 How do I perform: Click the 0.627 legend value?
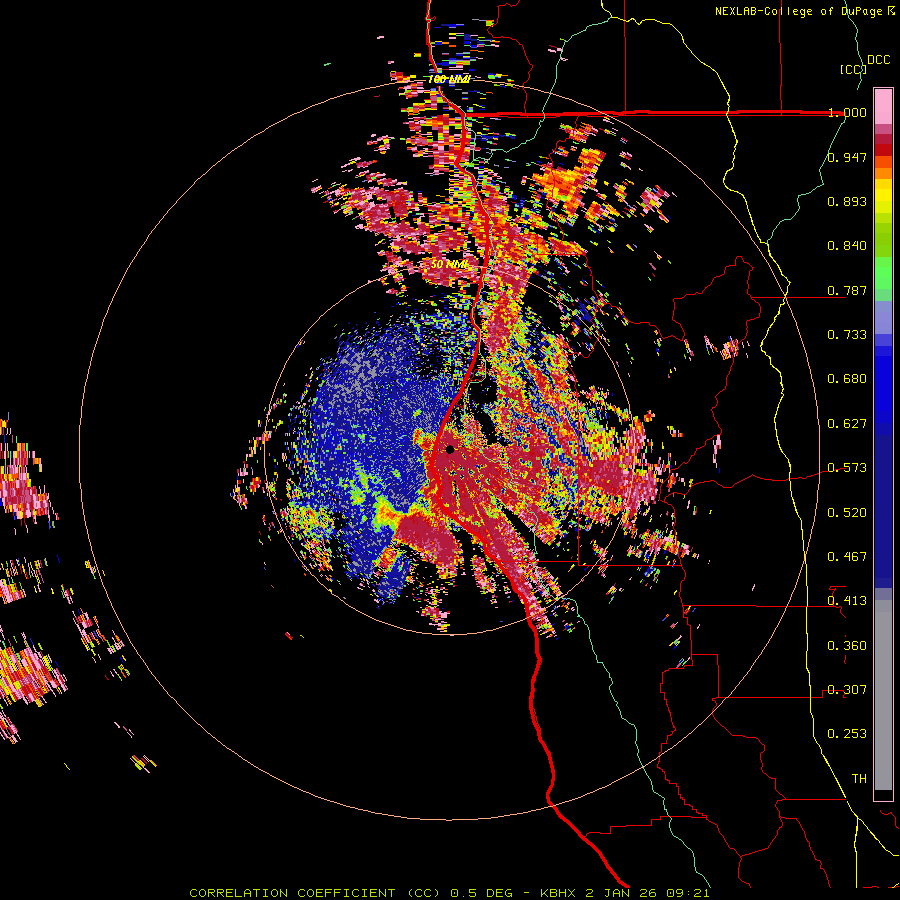coord(847,424)
